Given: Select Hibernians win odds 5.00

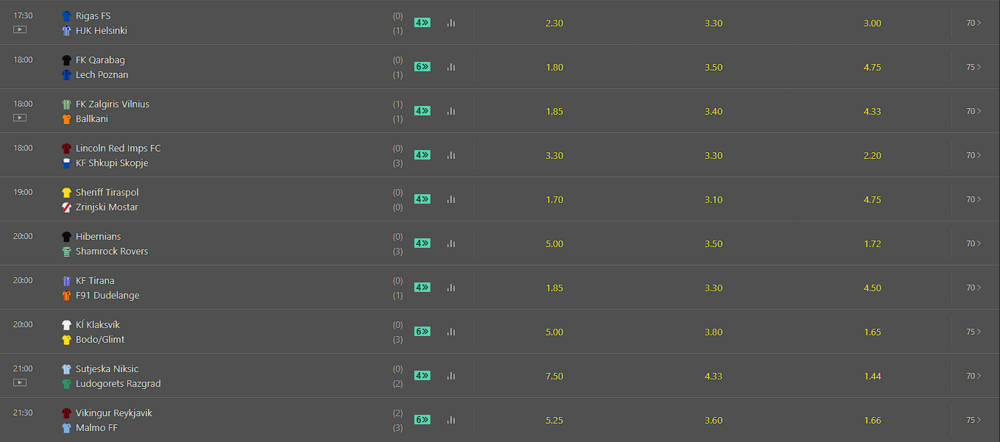Looking at the screenshot, I should tap(554, 243).
